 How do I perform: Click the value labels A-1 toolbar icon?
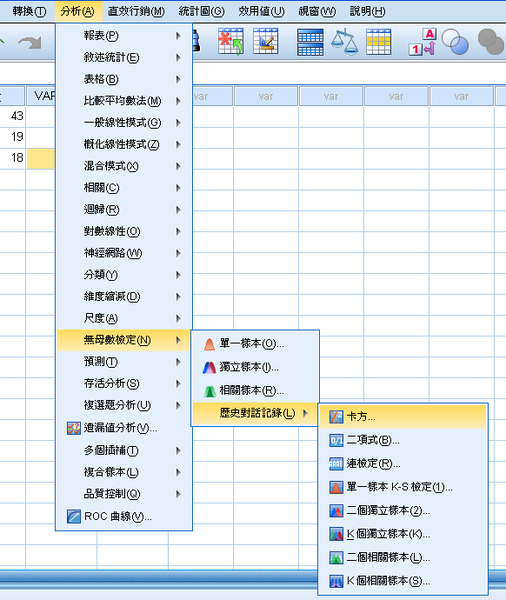[423, 42]
